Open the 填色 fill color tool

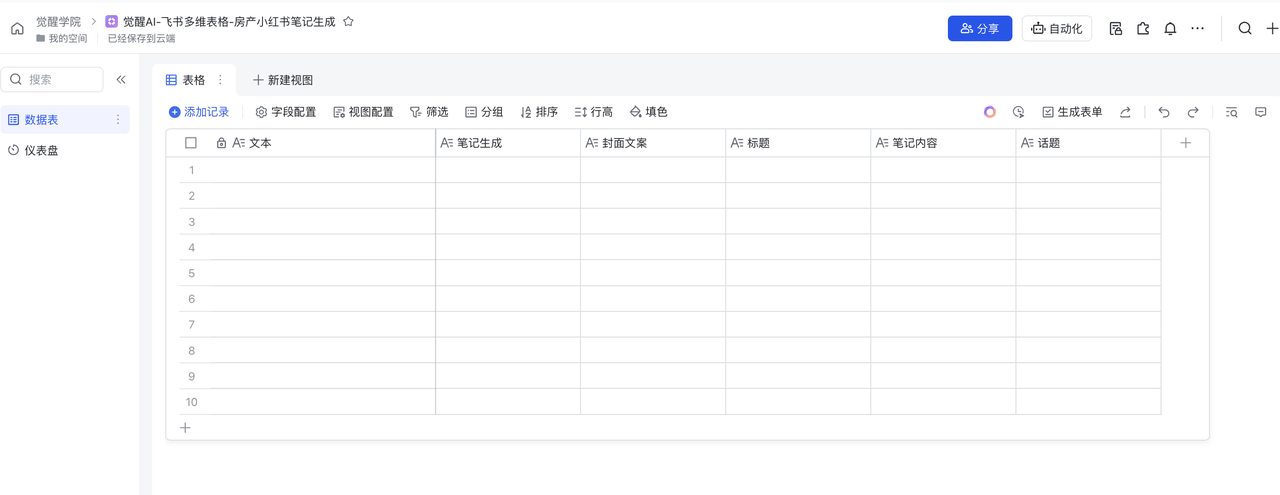pyautogui.click(x=648, y=113)
